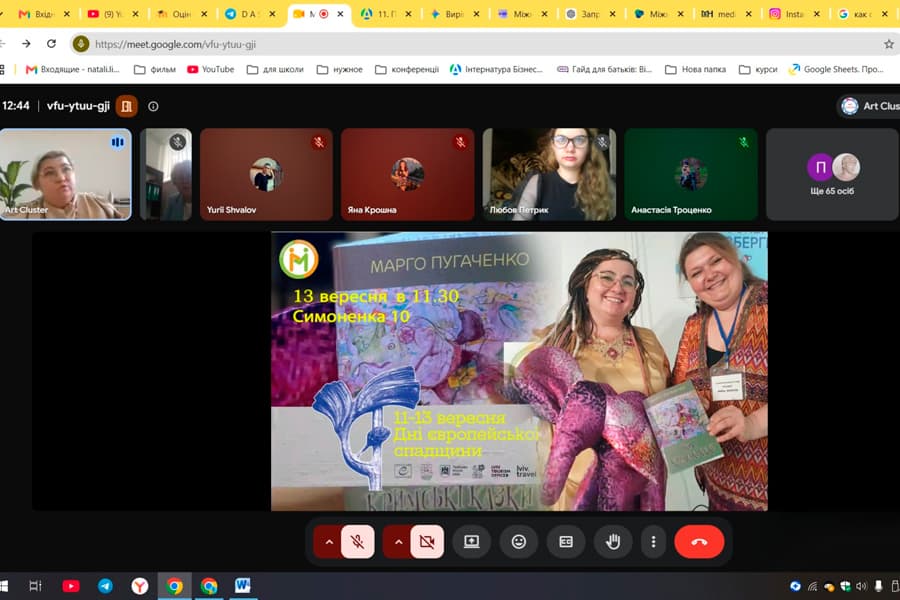Viewport: 900px width, 600px height.
Task: Click the orange companion mode icon beside meeting code
Action: click(126, 106)
